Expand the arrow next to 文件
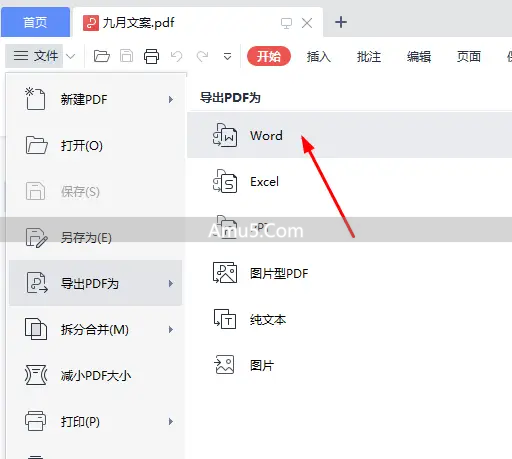Image resolution: width=512 pixels, height=459 pixels. [x=71, y=56]
